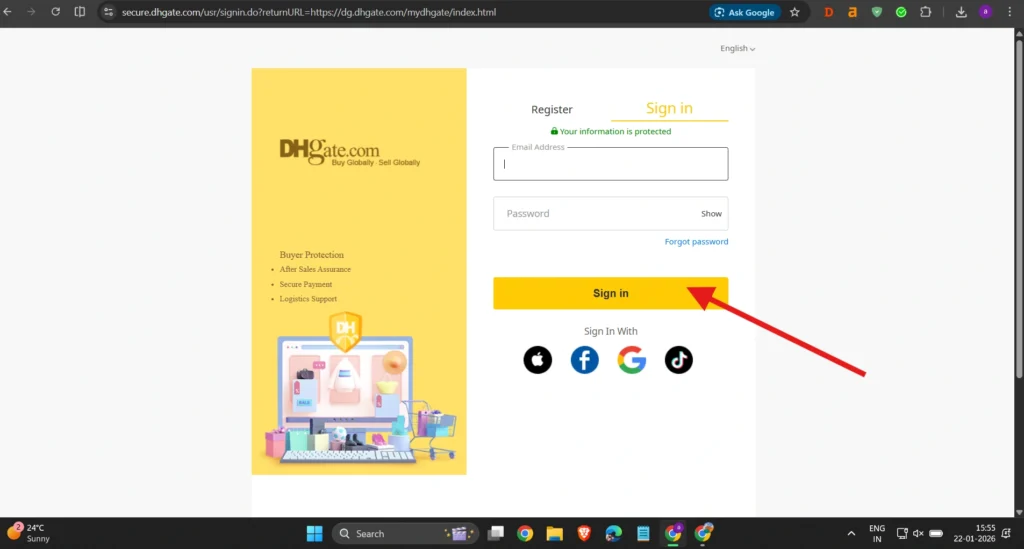Open the green shield extension
Viewport: 1024px width, 549px height.
[877, 12]
